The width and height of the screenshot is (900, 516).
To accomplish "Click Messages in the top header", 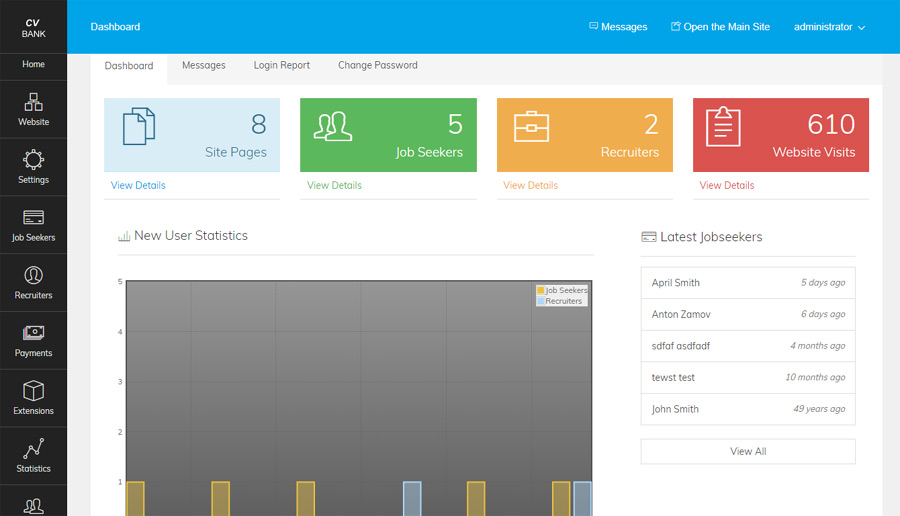I will pos(618,27).
